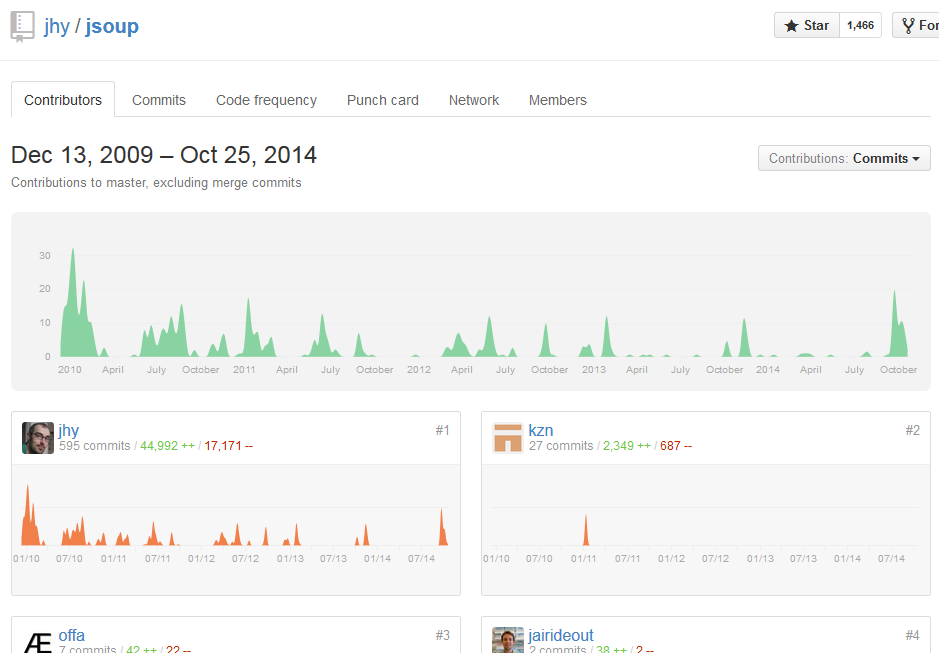This screenshot has height=653, width=939.
Task: Open the Contributions: Commits dropdown
Action: tap(844, 158)
